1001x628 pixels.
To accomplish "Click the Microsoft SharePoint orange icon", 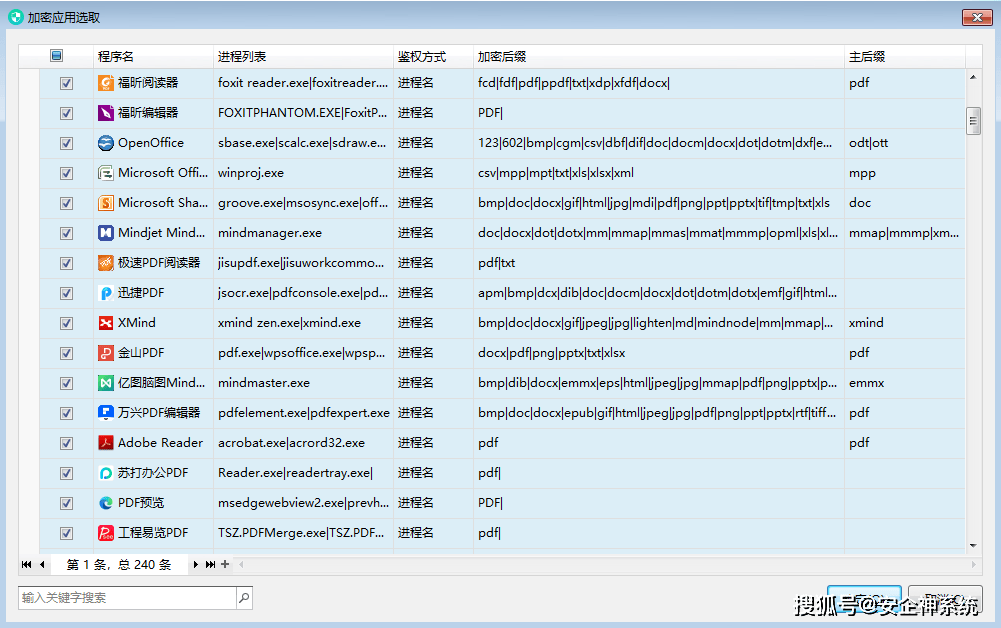I will pyautogui.click(x=106, y=203).
